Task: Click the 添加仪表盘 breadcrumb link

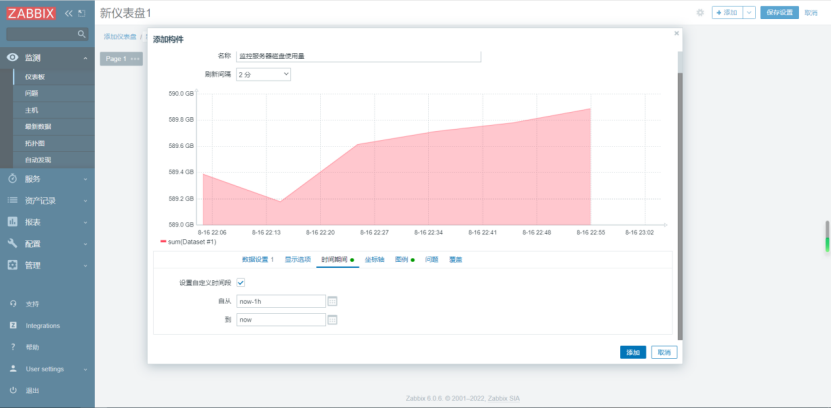Action: pyautogui.click(x=120, y=37)
